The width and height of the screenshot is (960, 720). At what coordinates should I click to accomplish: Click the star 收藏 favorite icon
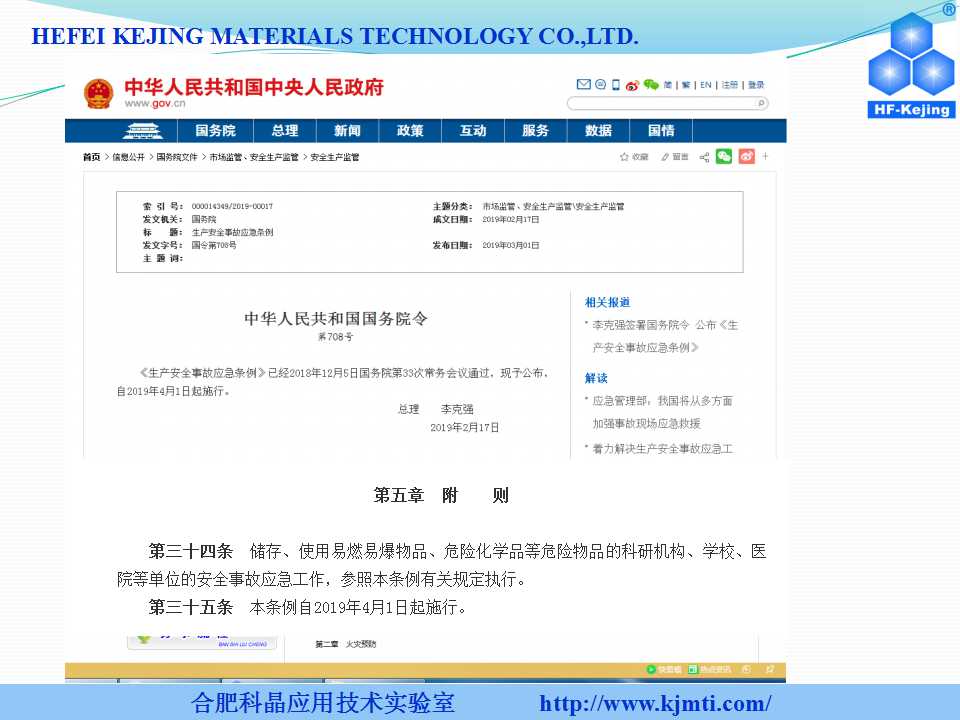point(624,157)
